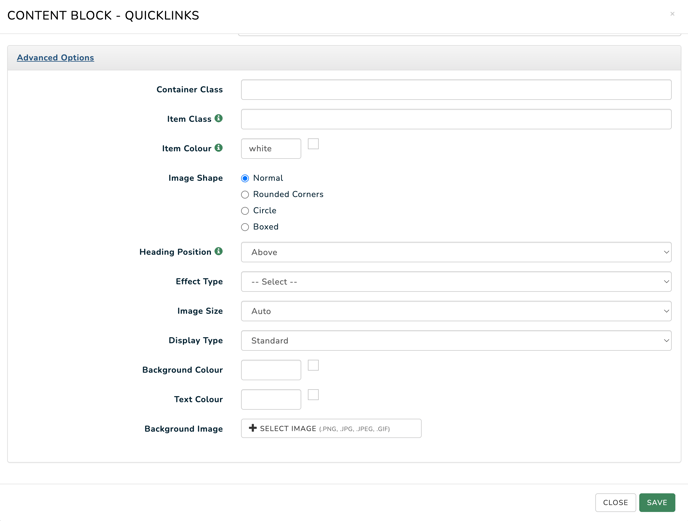Click the Close button

tap(615, 503)
